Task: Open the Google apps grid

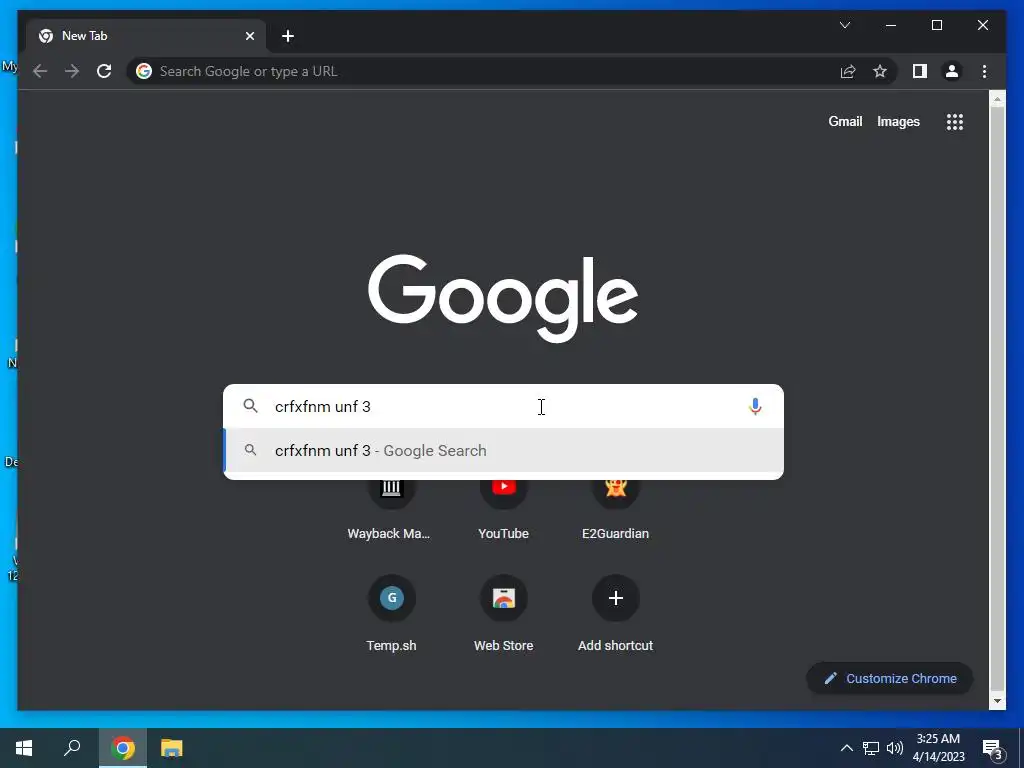Action: 955,121
